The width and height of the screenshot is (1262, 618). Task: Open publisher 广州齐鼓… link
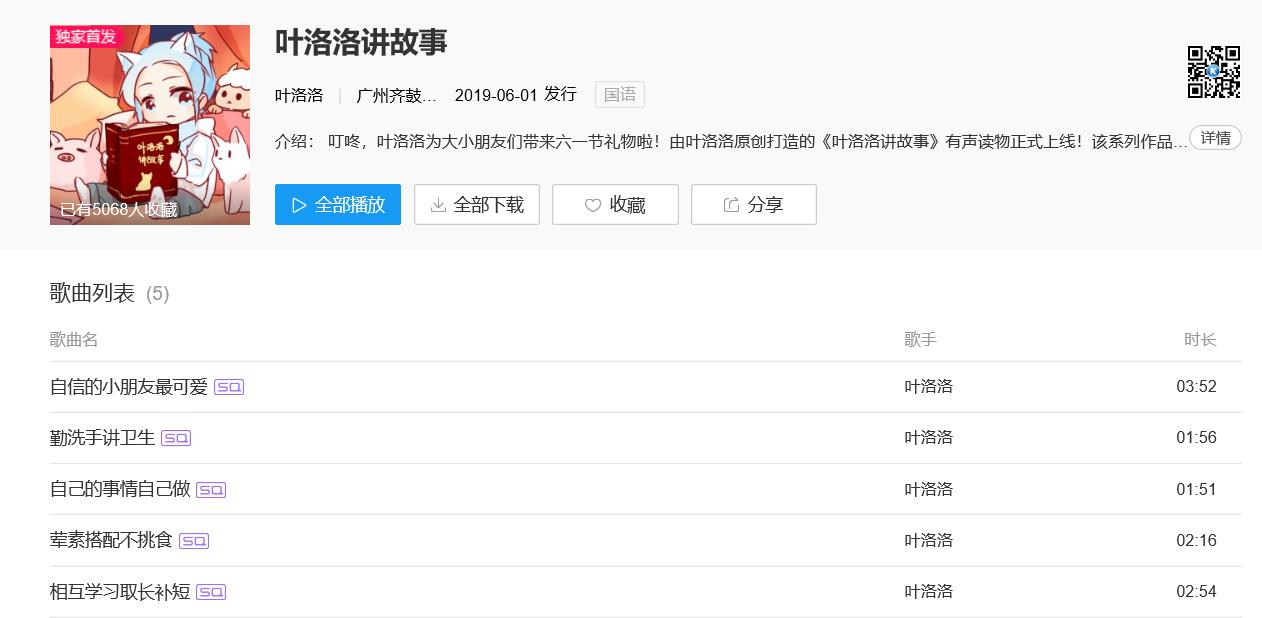397,95
